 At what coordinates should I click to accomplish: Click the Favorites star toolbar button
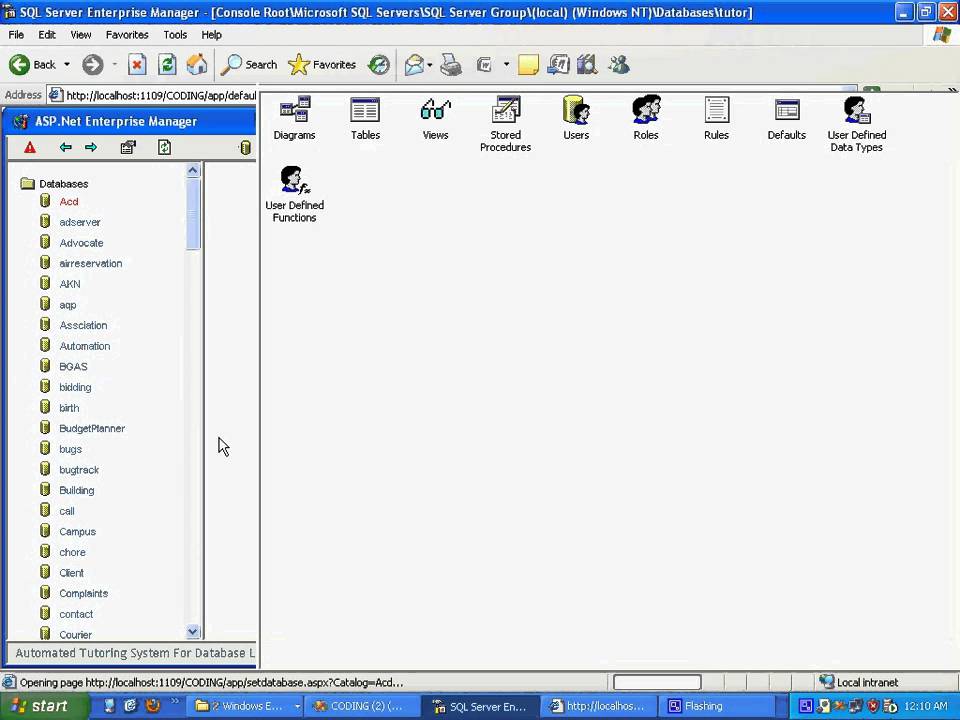click(x=322, y=64)
